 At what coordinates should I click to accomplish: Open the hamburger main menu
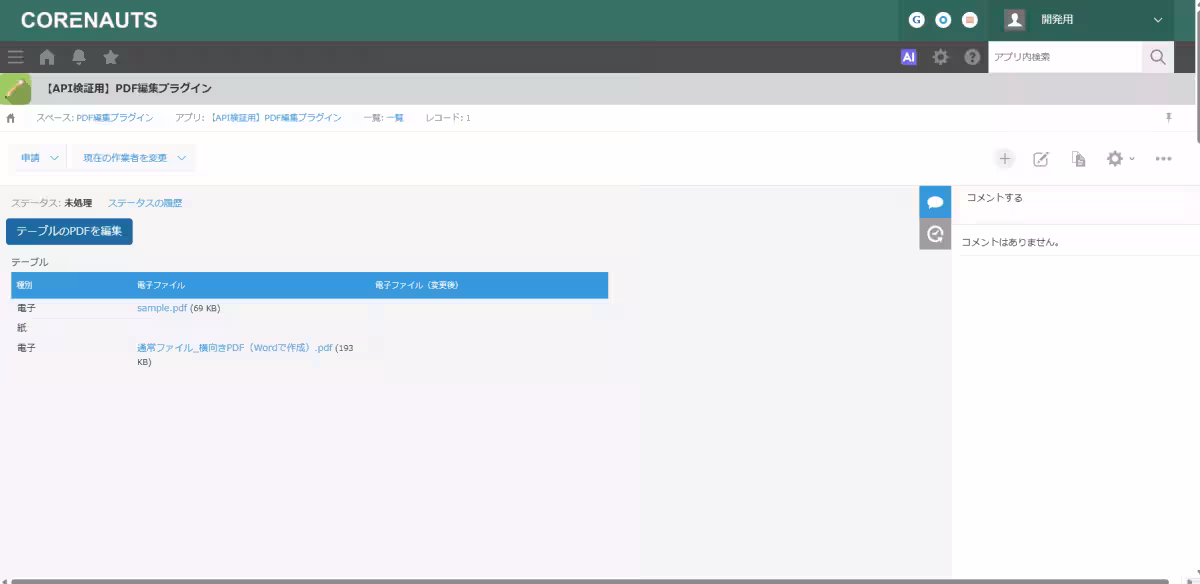pos(15,57)
